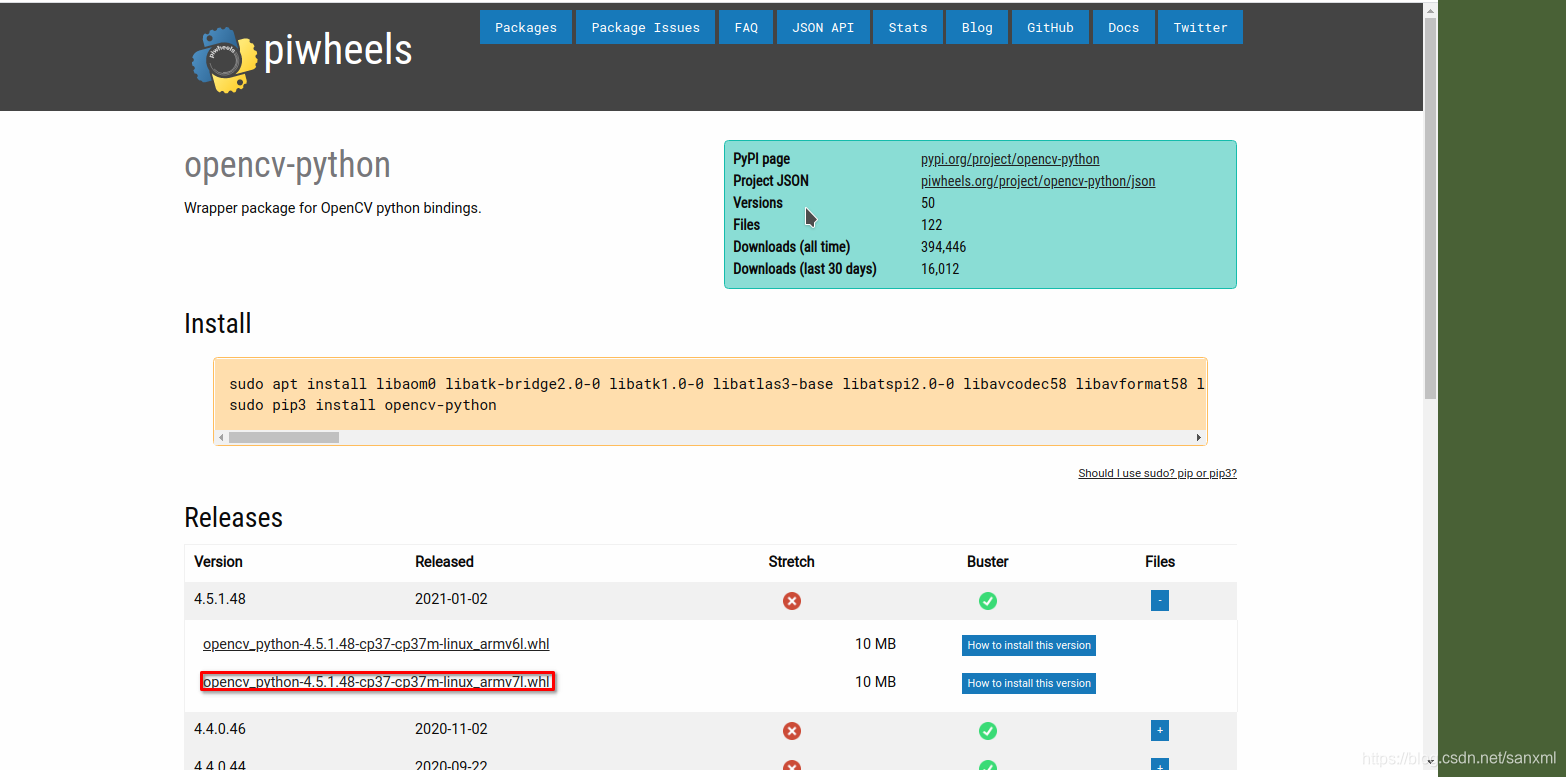The height and width of the screenshot is (777, 1566).
Task: Click the Files column header
Action: click(1160, 562)
